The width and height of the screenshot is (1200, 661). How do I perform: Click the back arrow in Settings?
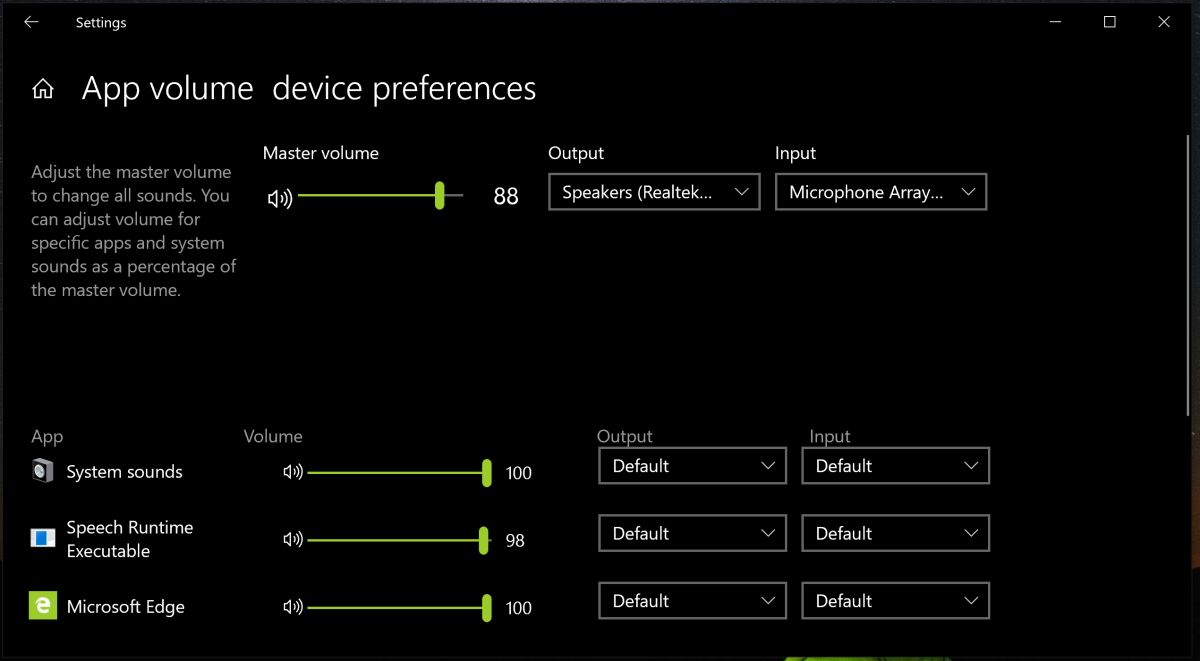click(x=30, y=21)
